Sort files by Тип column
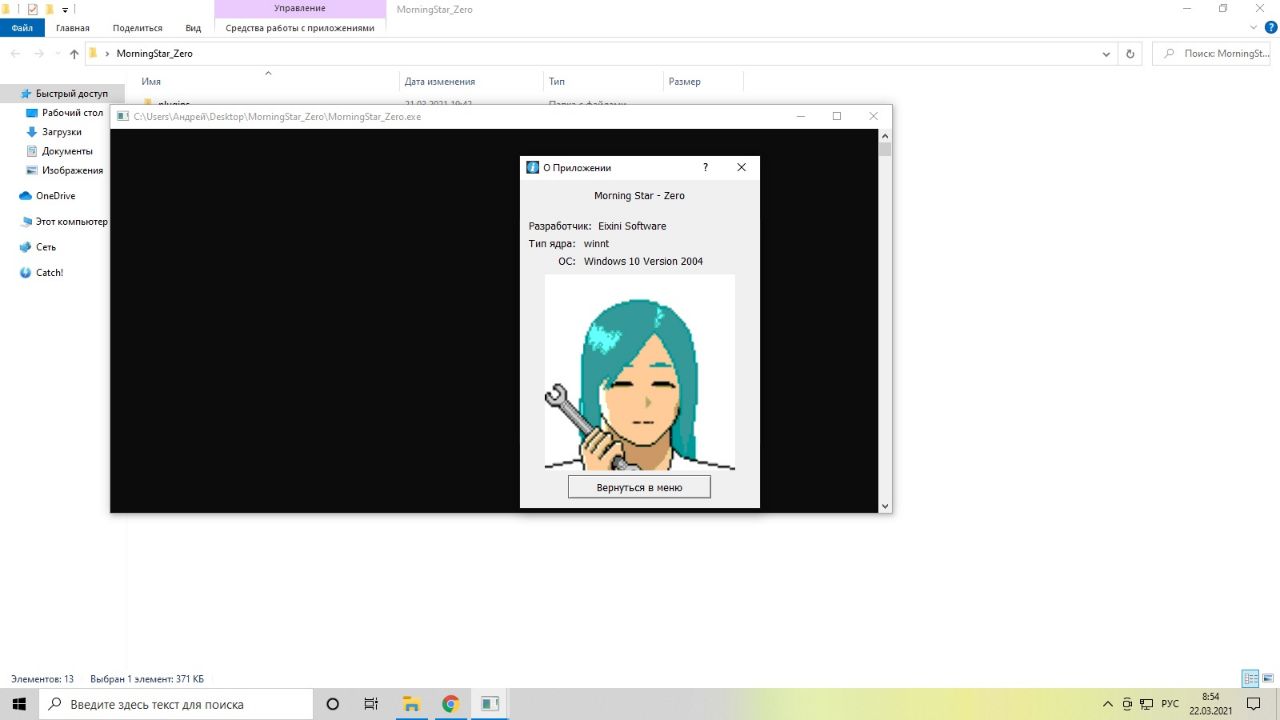This screenshot has width=1280, height=720. (x=557, y=81)
